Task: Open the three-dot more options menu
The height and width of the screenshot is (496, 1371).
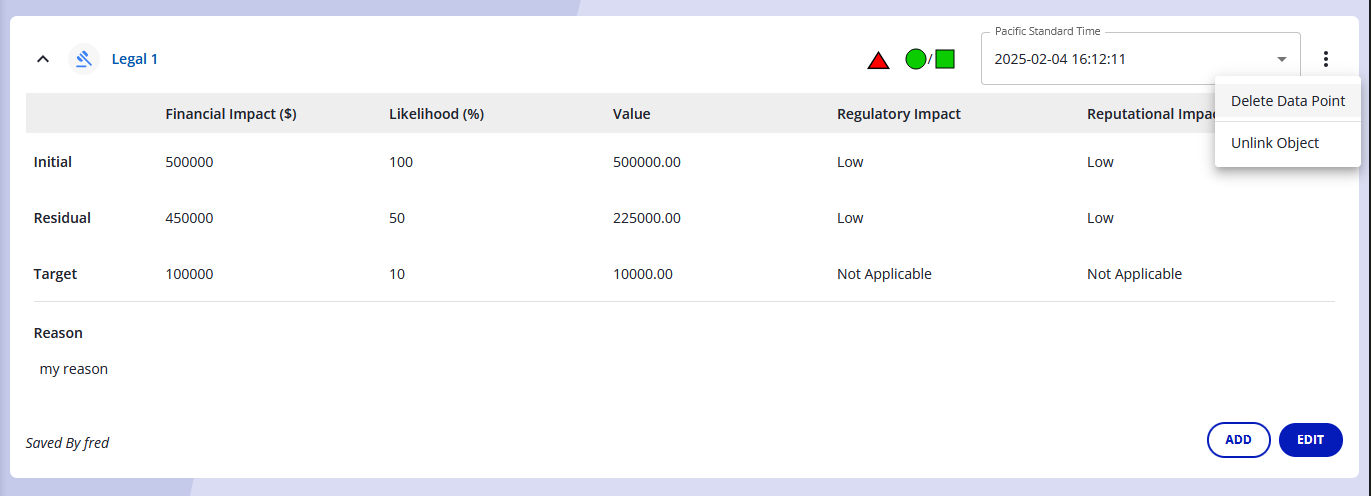Action: (1326, 59)
